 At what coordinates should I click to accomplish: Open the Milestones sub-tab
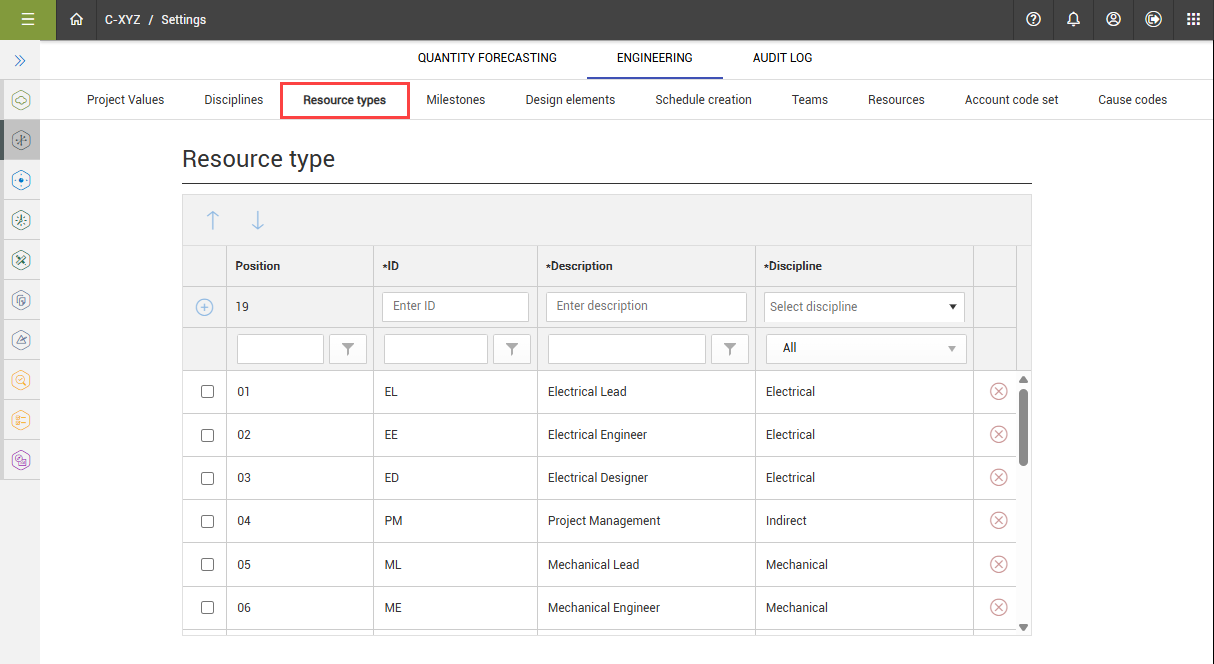[455, 100]
